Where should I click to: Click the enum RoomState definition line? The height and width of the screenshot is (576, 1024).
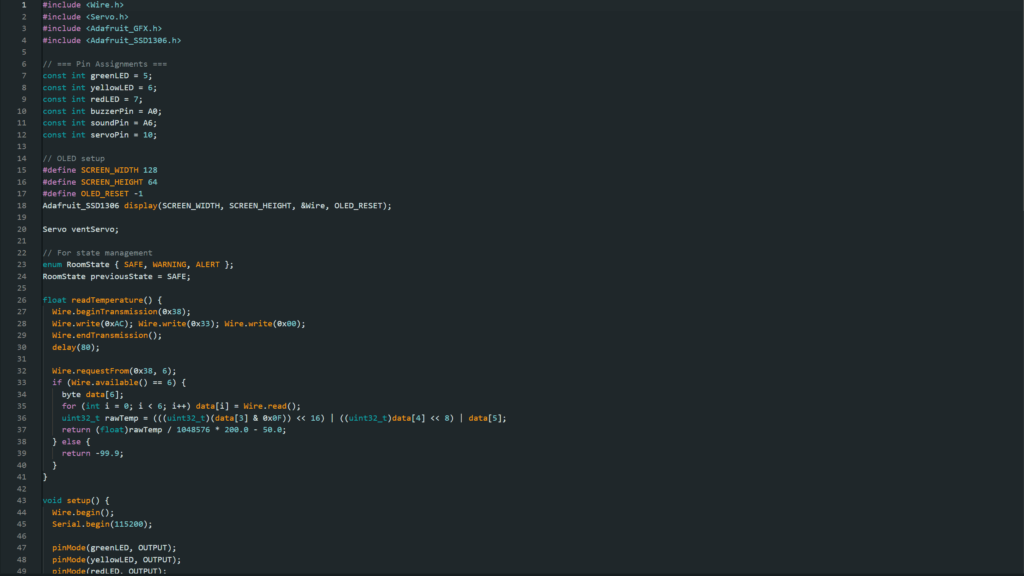pyautogui.click(x=138, y=264)
